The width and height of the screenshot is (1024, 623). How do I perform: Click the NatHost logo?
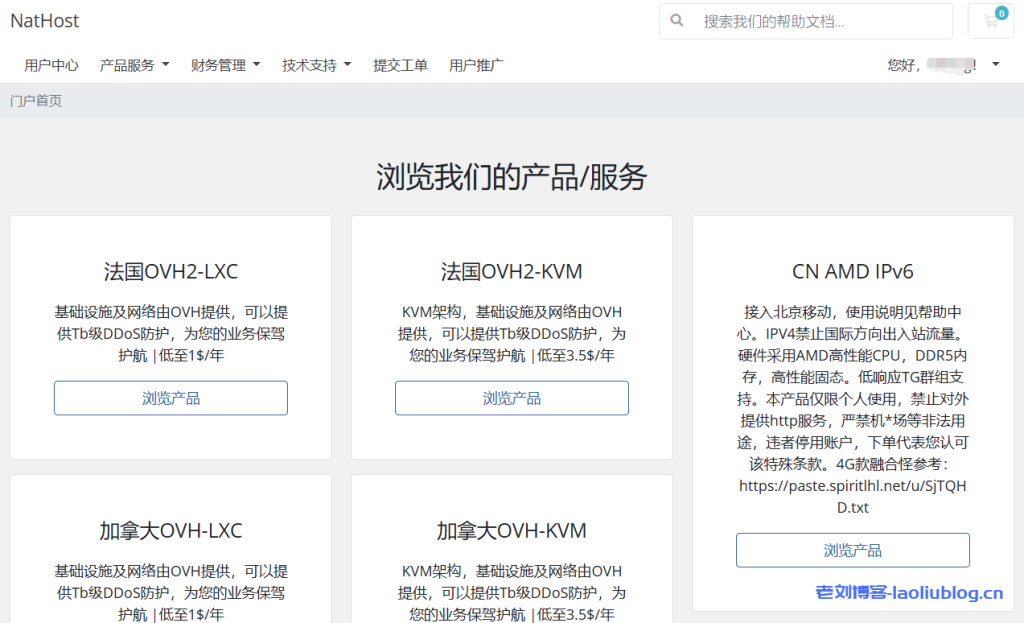coord(44,20)
